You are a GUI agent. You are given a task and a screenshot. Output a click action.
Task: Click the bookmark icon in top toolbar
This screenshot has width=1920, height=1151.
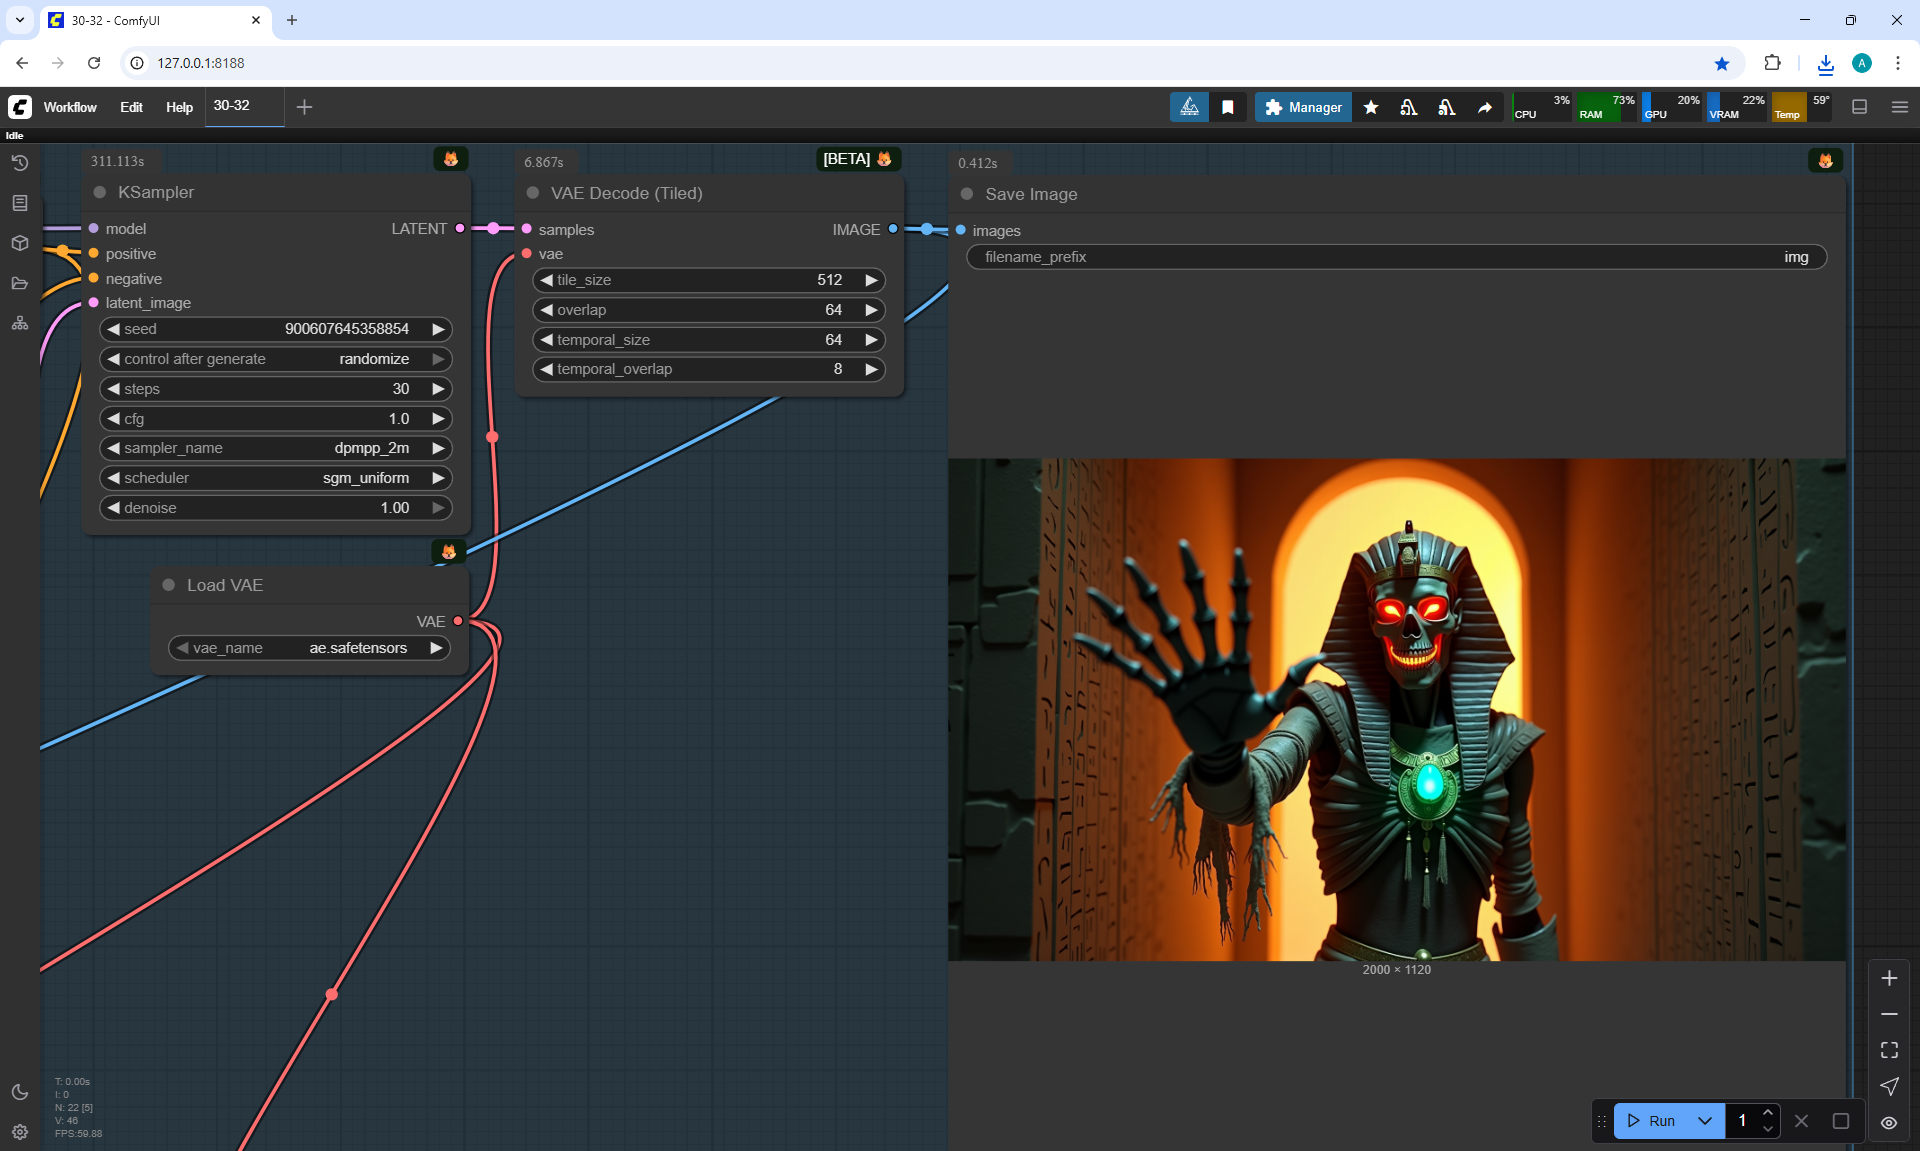tap(1227, 107)
